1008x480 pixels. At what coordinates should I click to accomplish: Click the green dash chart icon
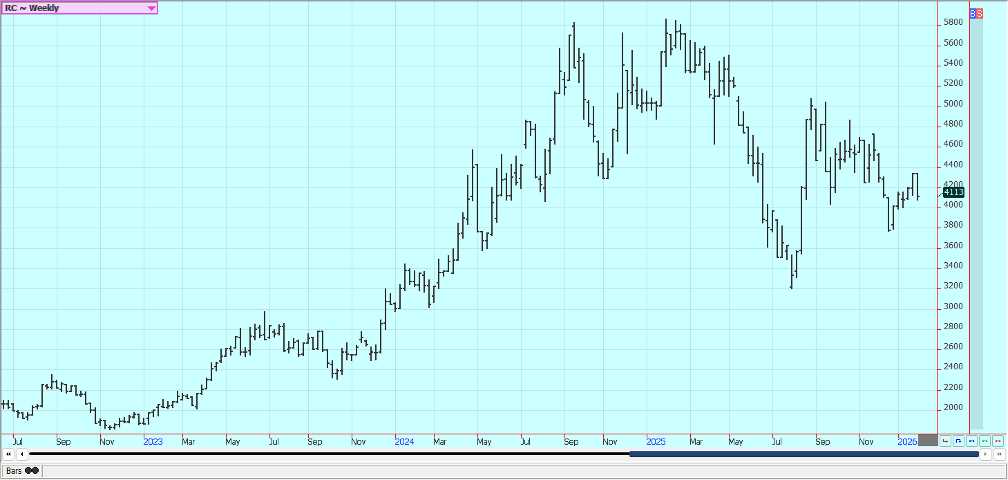click(x=985, y=441)
